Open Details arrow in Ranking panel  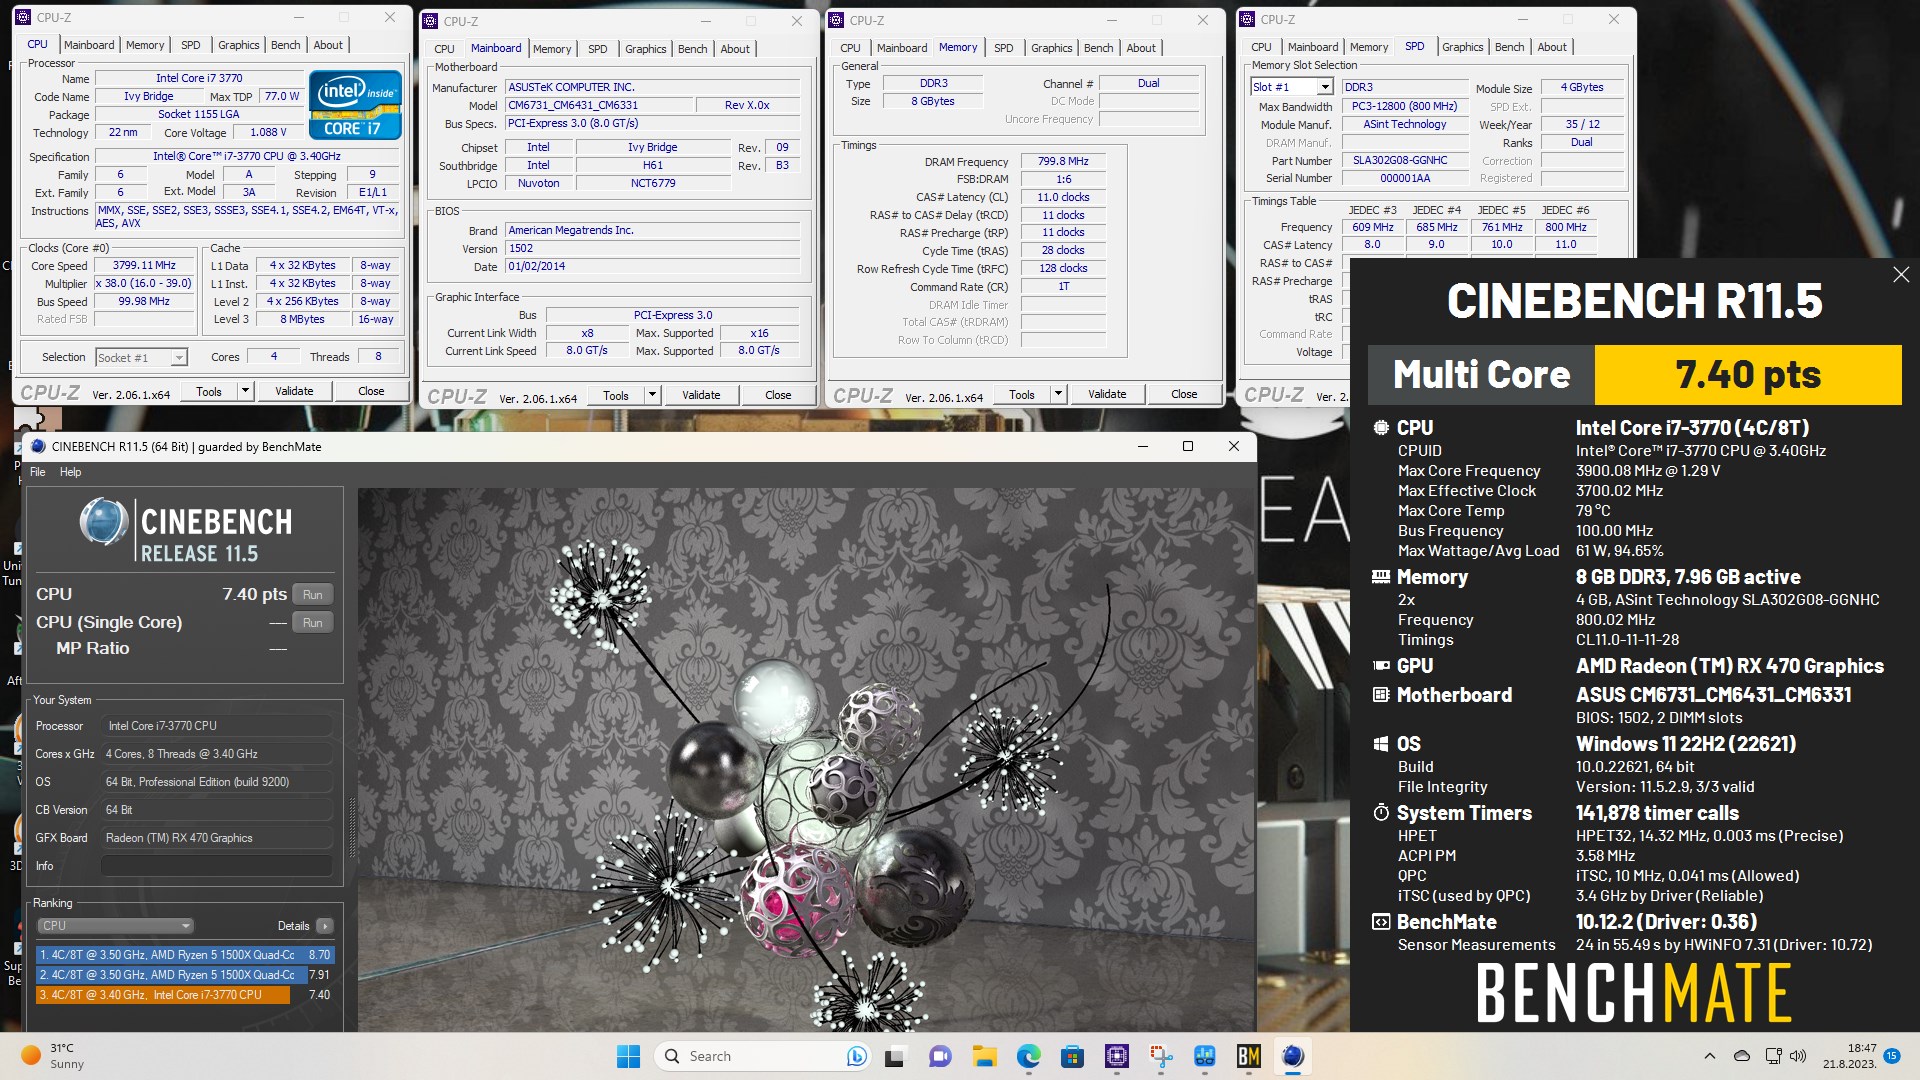pos(324,926)
